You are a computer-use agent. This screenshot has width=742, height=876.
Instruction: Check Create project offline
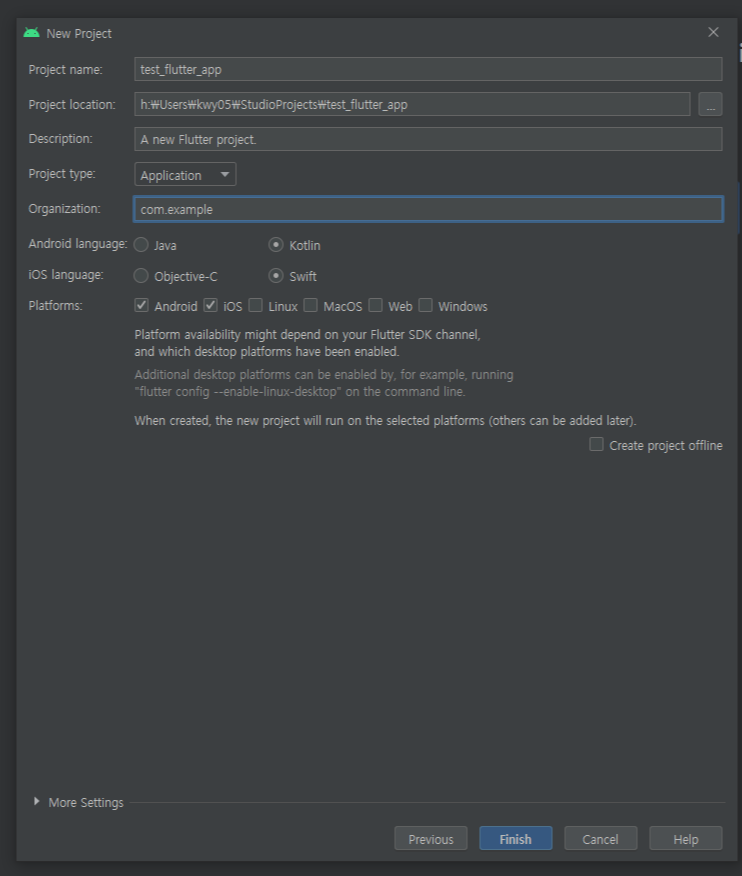point(597,445)
